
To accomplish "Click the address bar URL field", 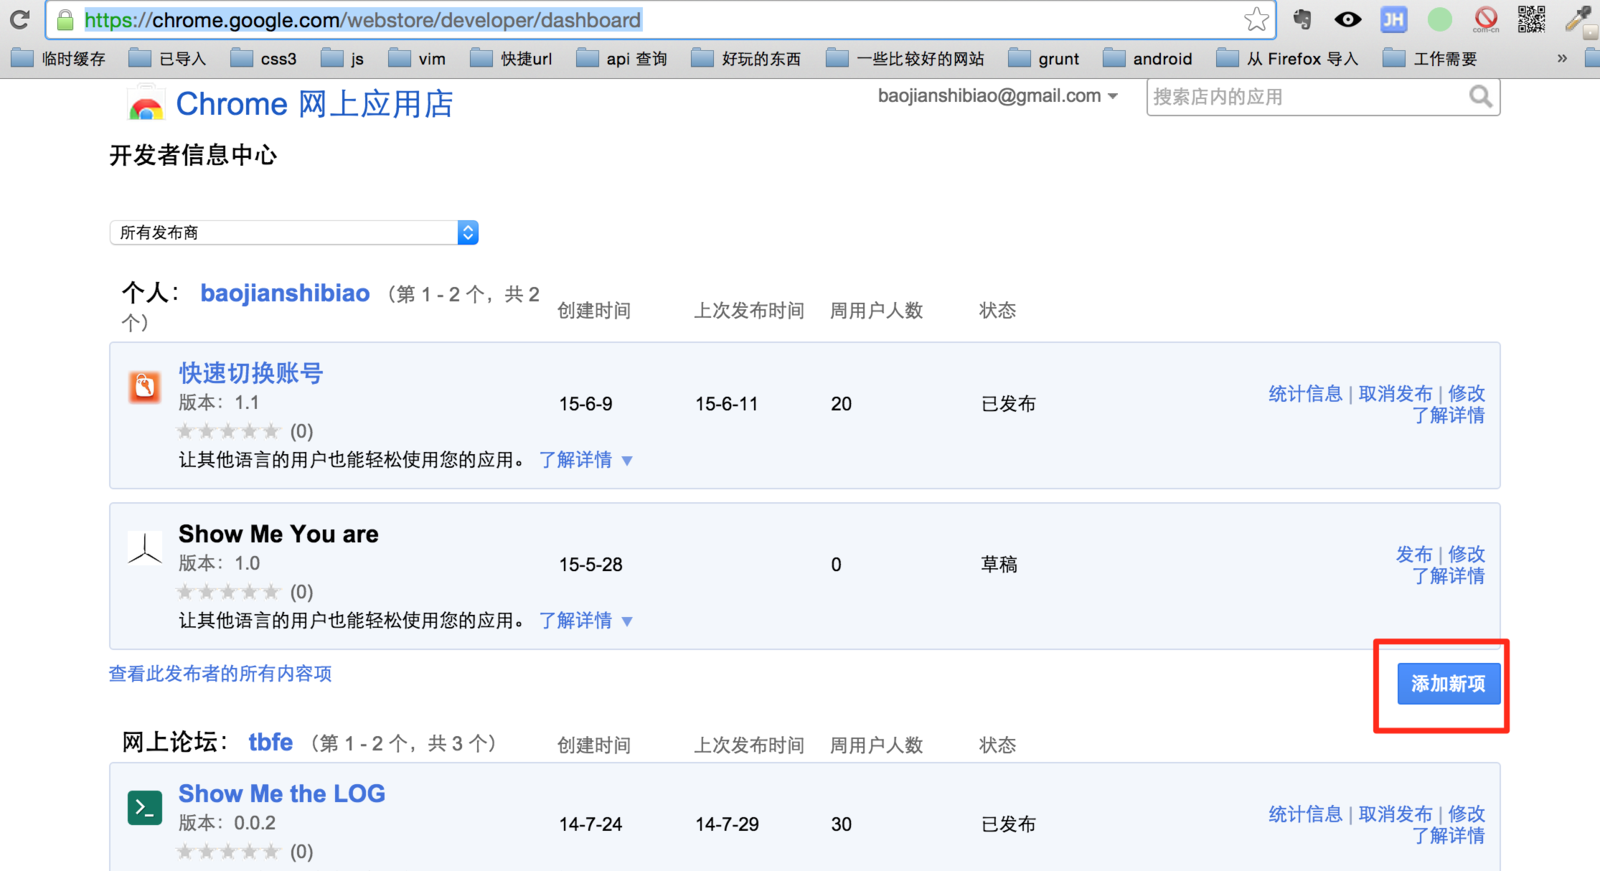I will coord(660,20).
